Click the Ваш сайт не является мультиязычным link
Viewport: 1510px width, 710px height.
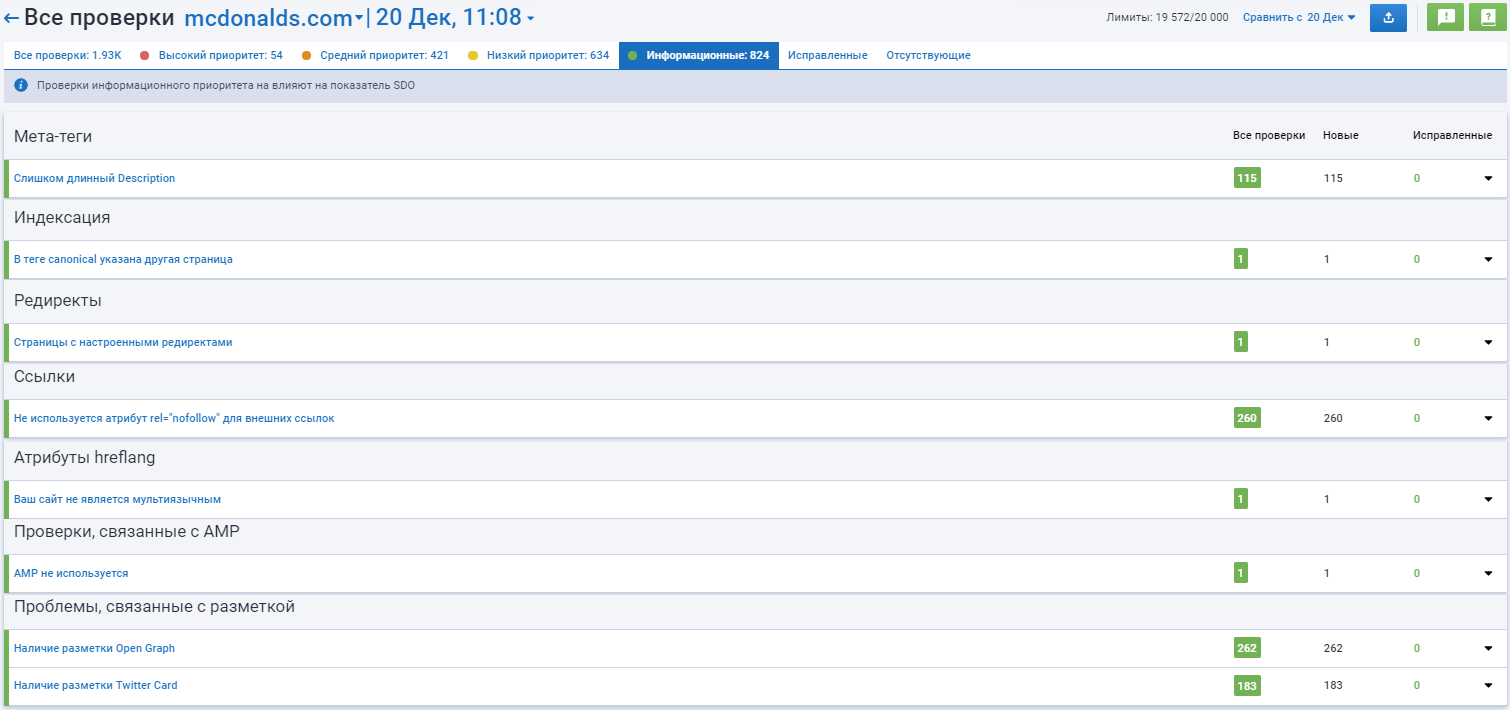pos(117,499)
